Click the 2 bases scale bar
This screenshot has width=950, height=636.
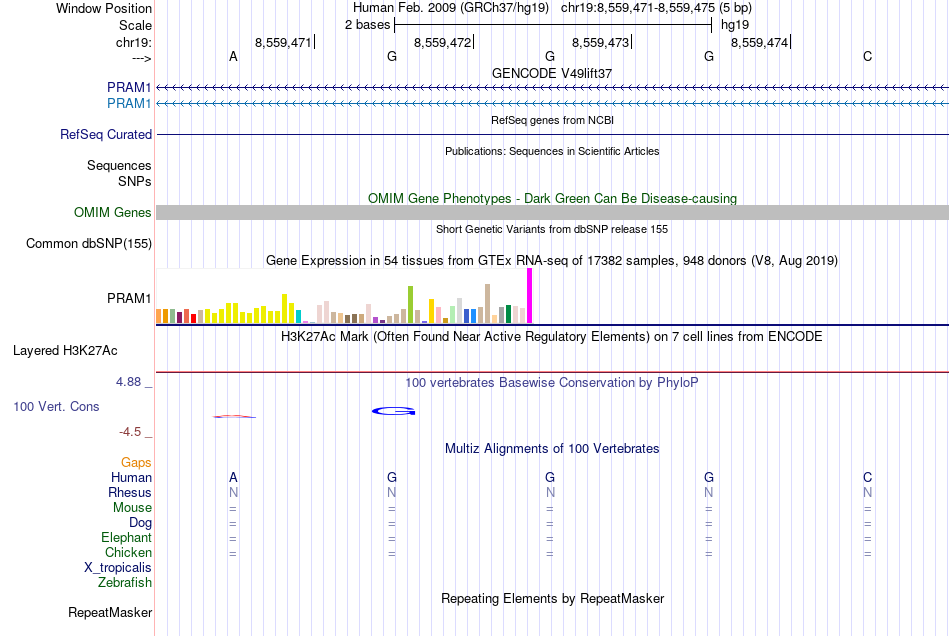click(553, 25)
